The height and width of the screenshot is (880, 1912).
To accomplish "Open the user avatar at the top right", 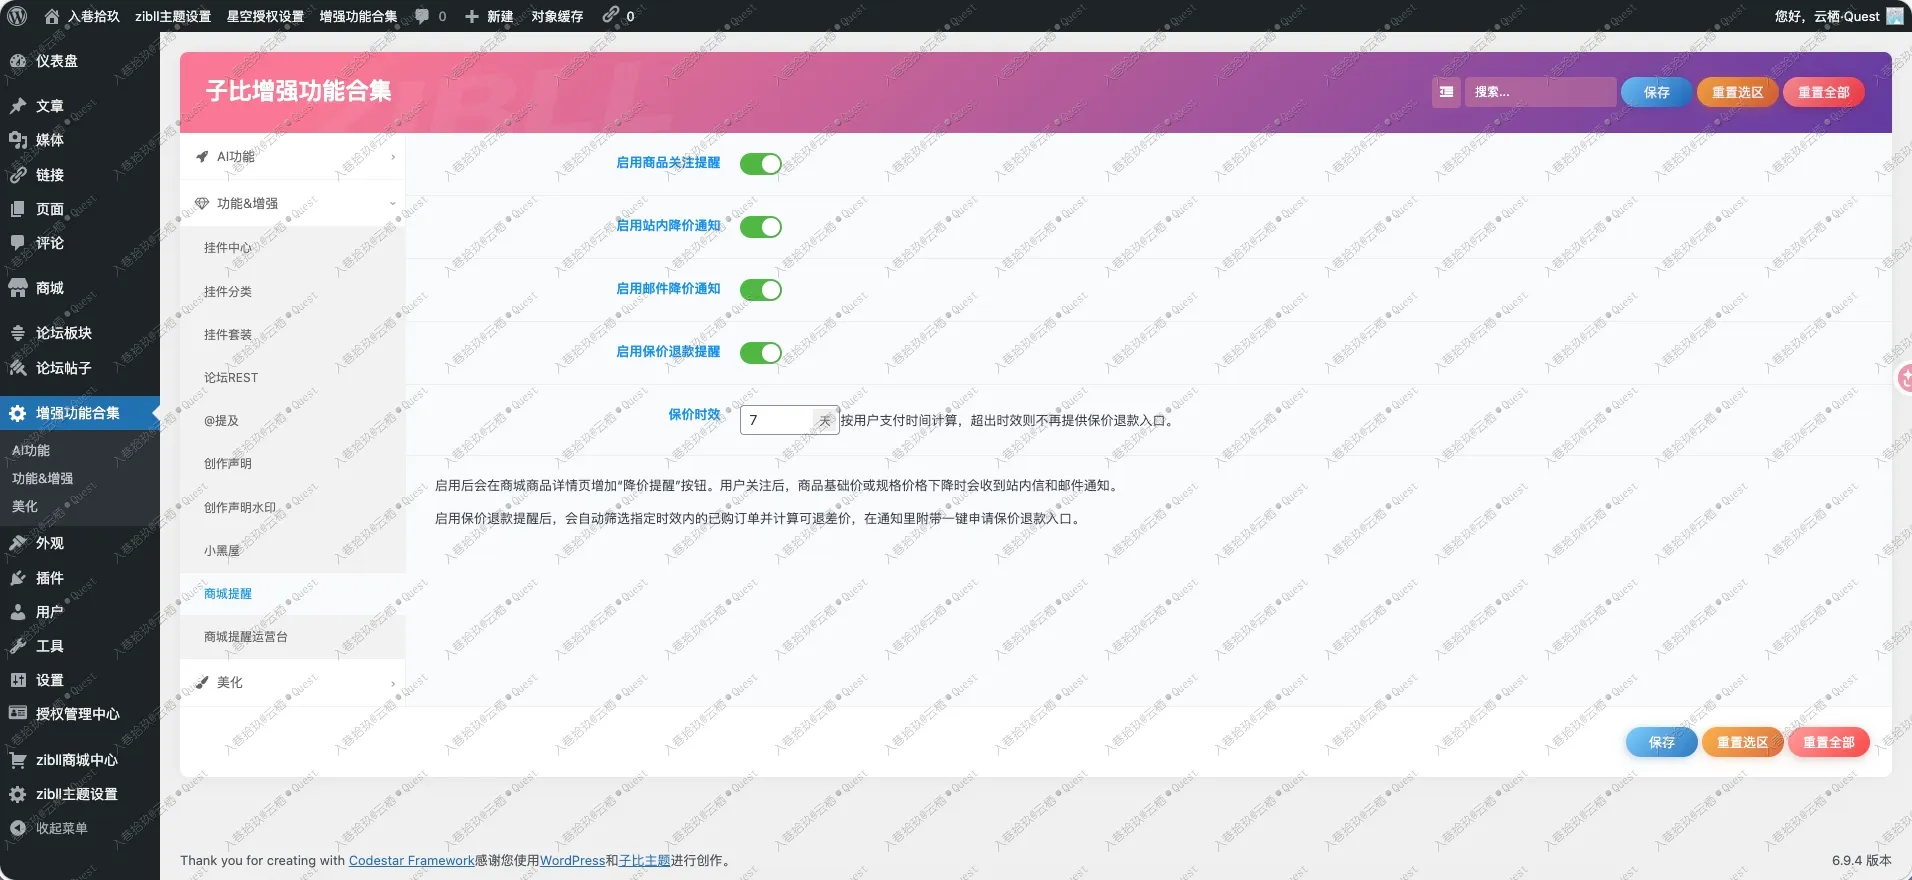I will click(x=1895, y=16).
